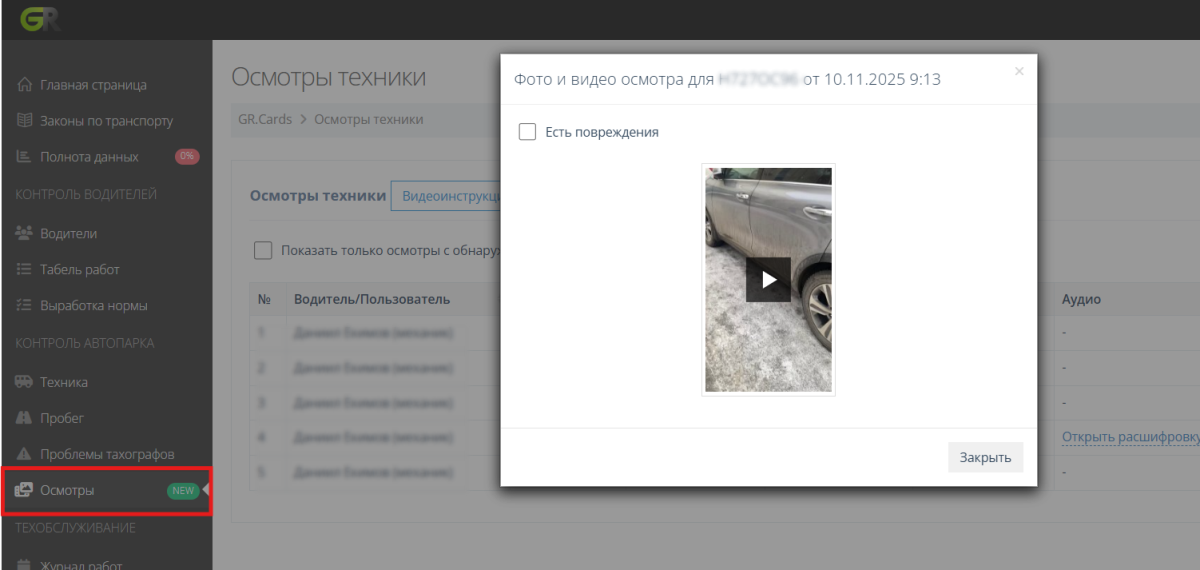Click the book icon for Законы по транспорту
The image size is (1200, 570).
[x=25, y=121]
